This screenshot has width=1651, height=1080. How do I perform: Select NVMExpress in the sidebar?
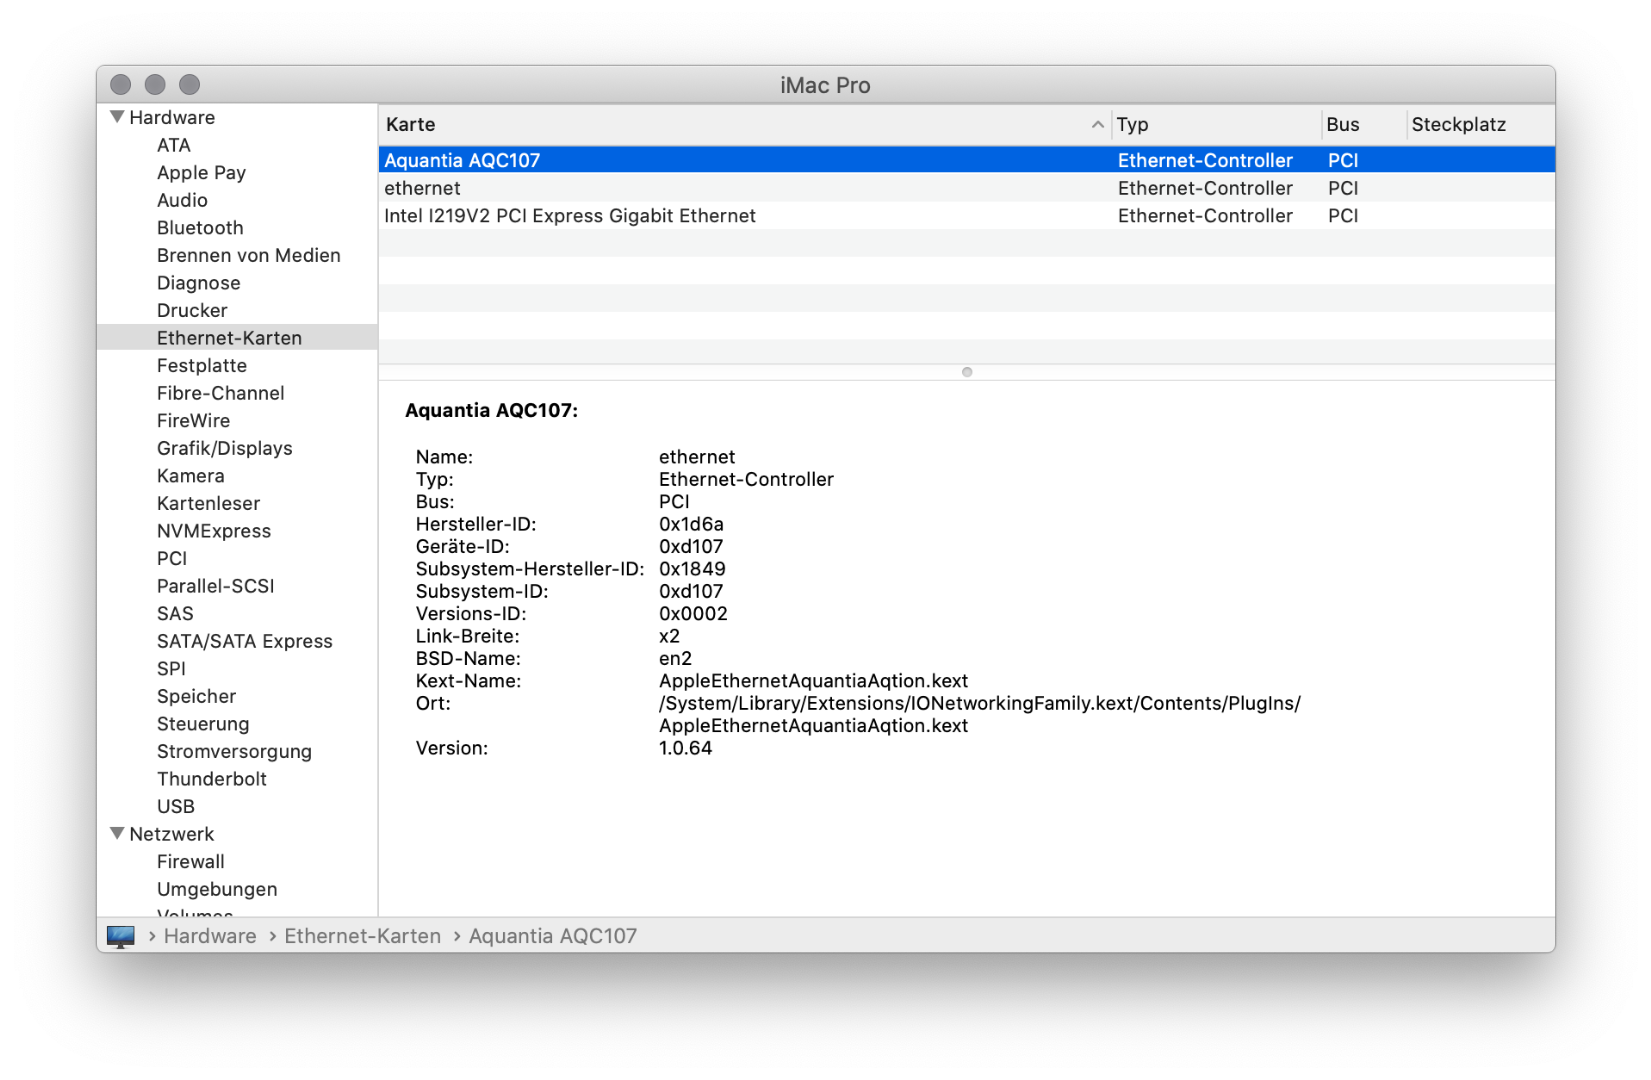tap(213, 531)
